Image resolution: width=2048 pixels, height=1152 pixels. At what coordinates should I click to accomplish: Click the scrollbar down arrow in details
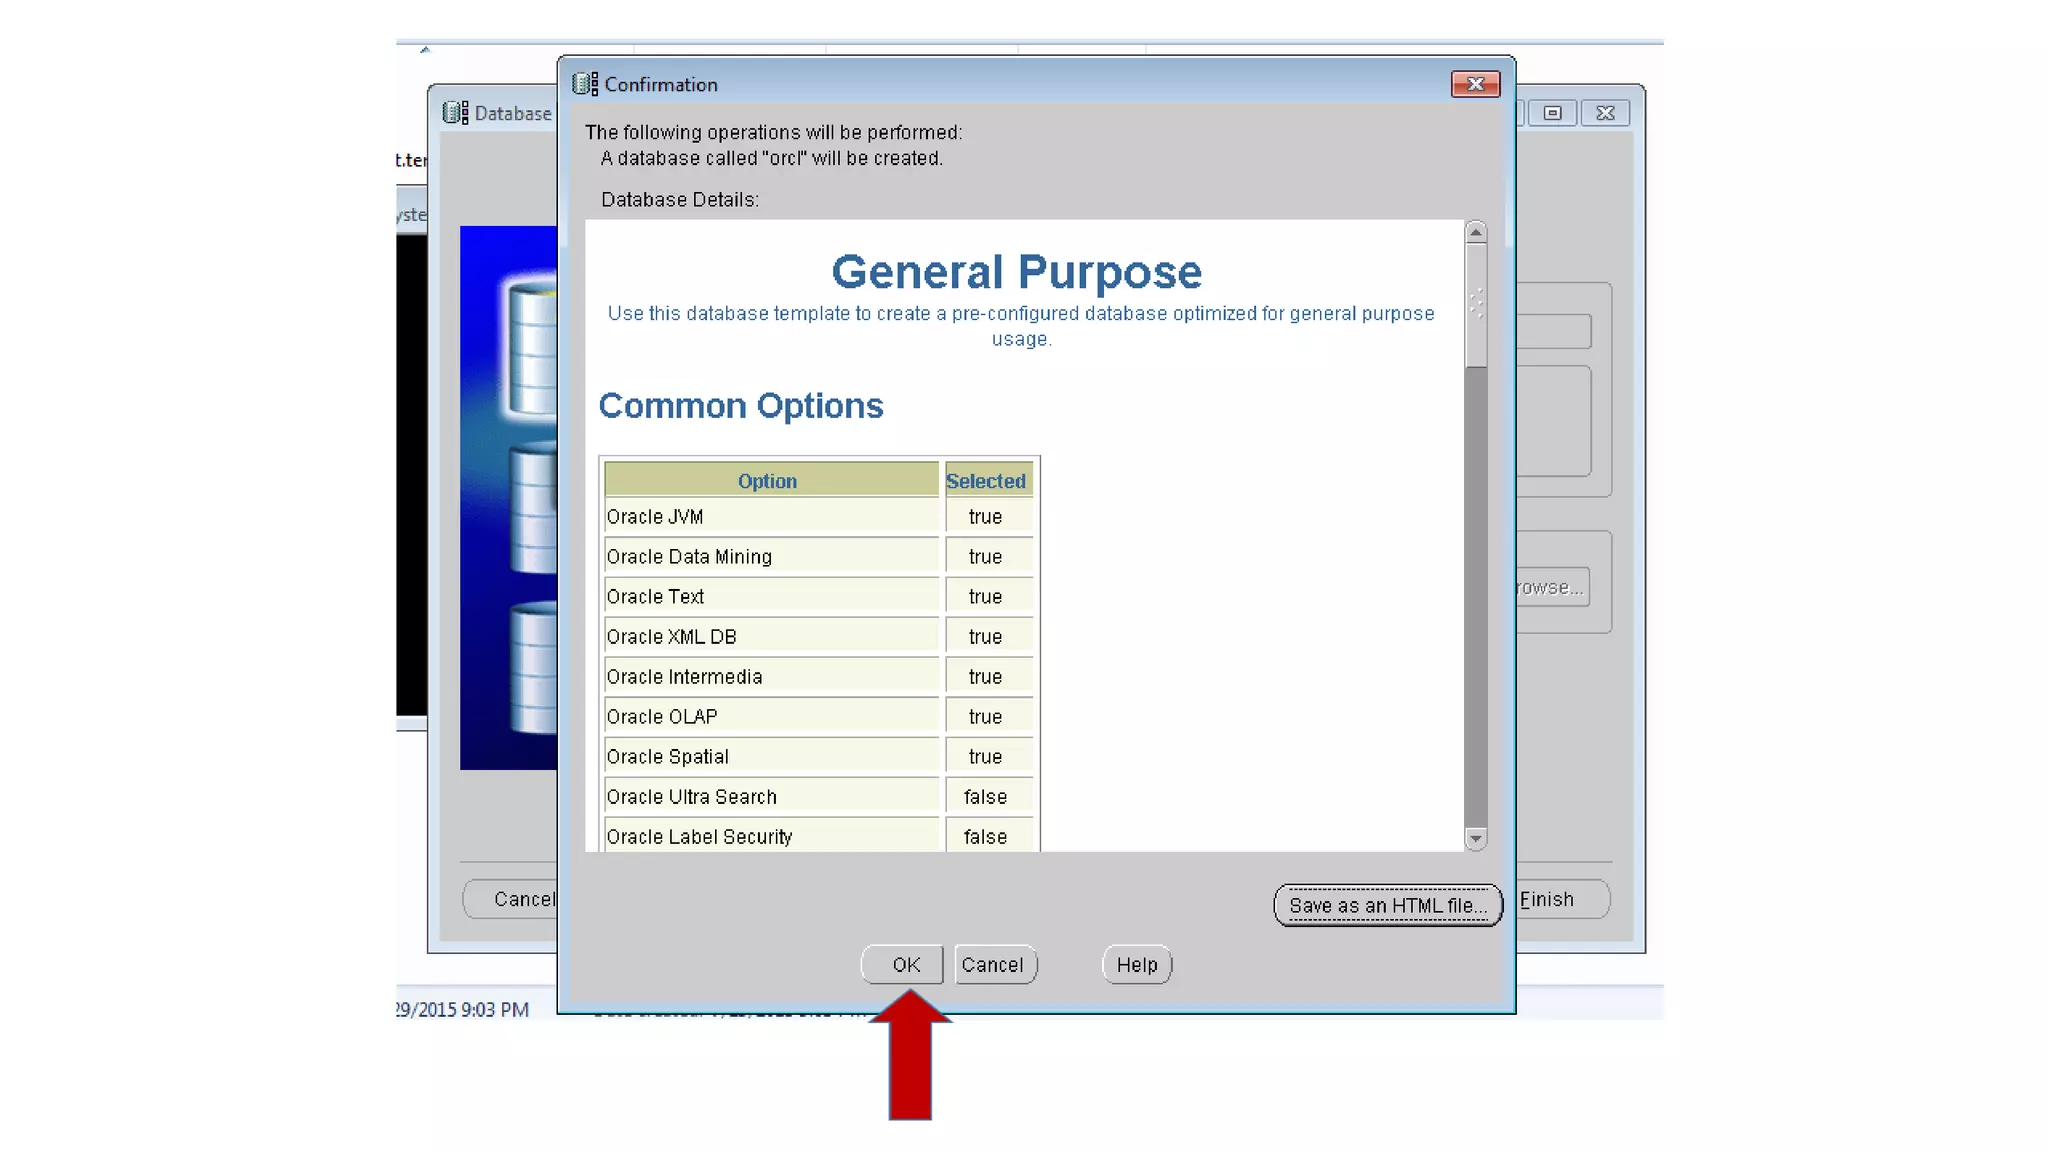(x=1475, y=839)
